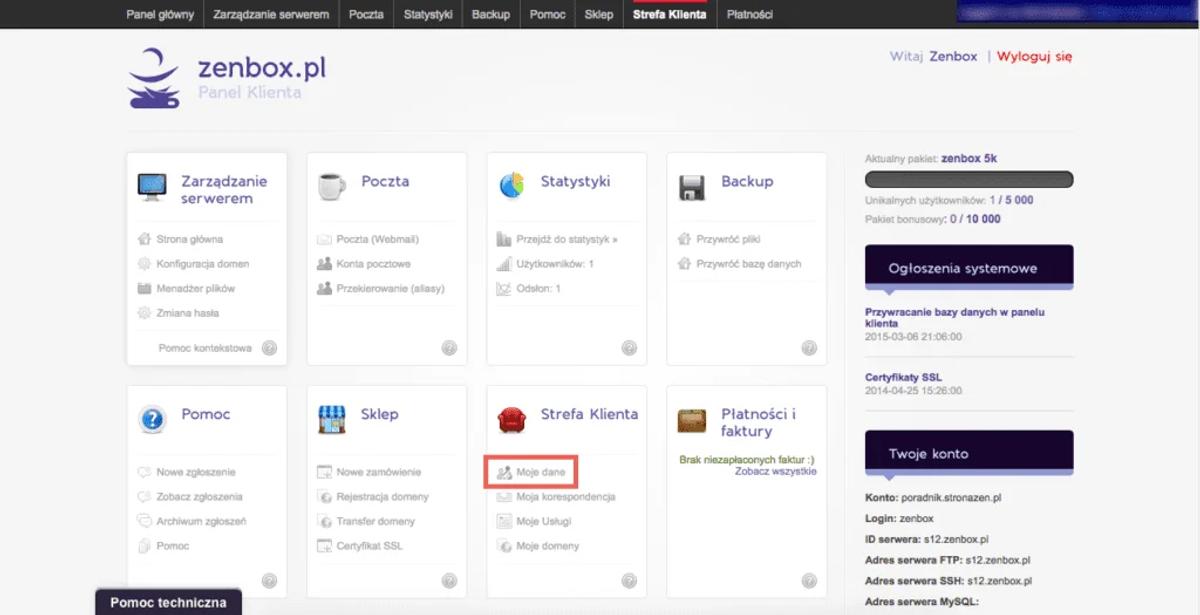The height and width of the screenshot is (615, 1200).
Task: Open Przywróć bazę danych link
Action: pos(749,264)
